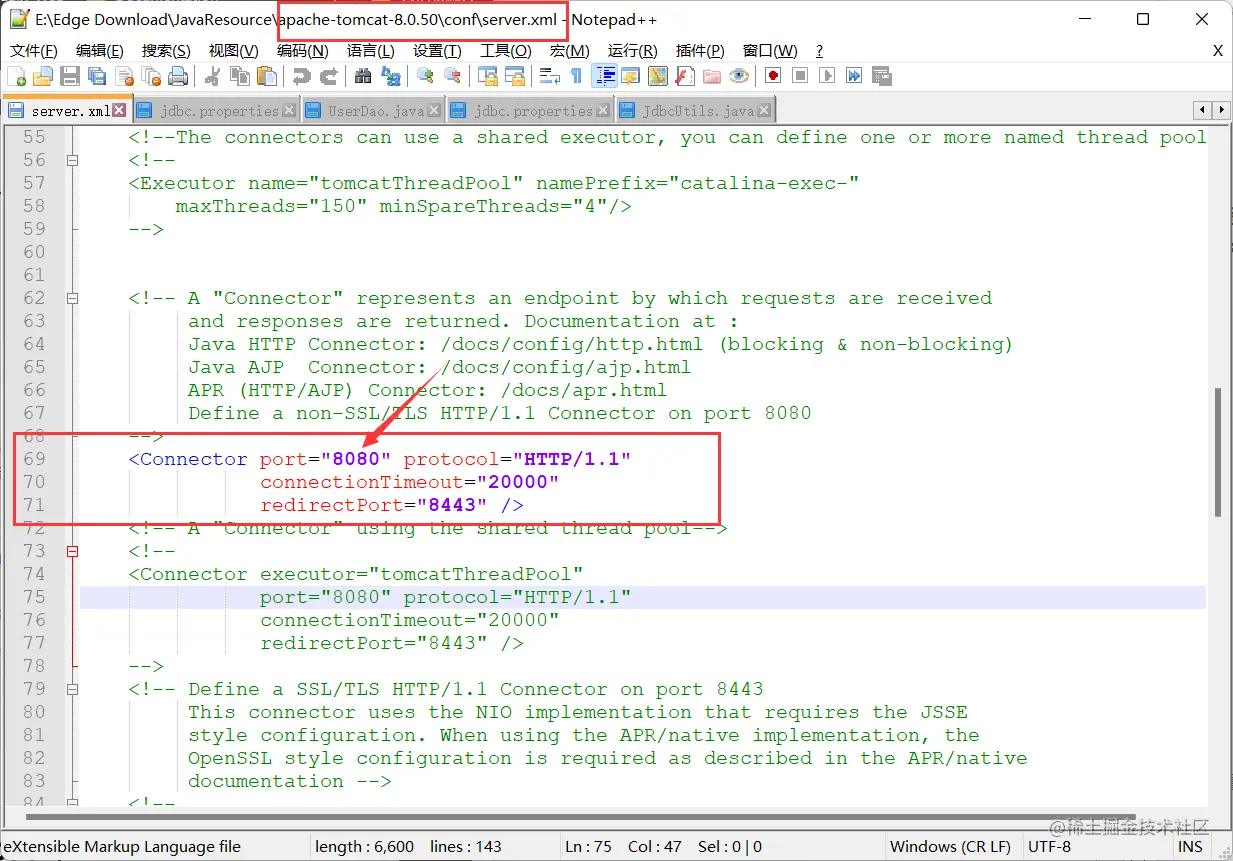Toggle Word Wrap toolbar icon
The image size is (1233, 861).
pos(550,76)
